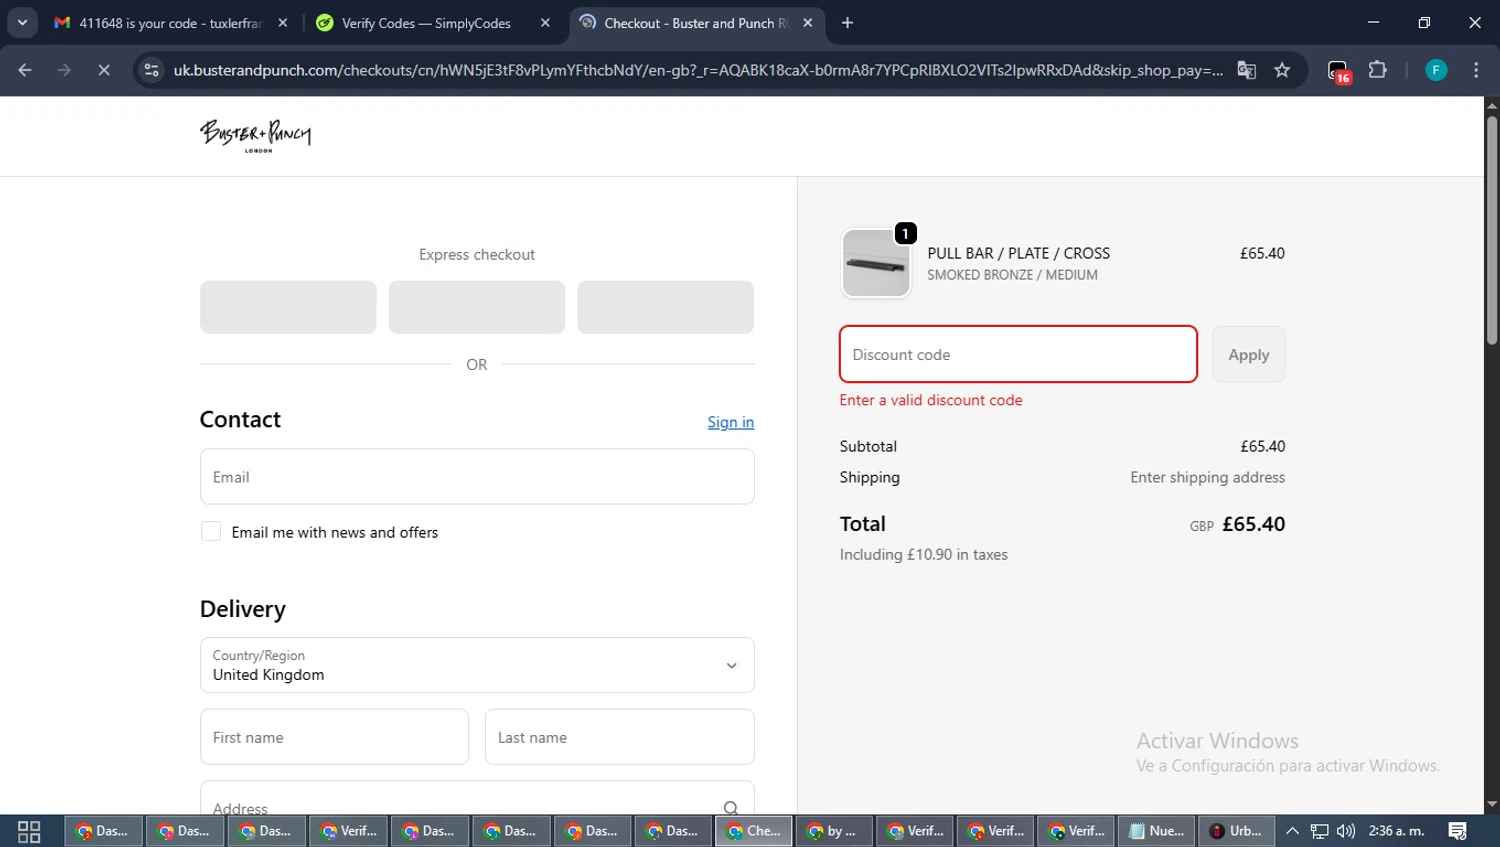Open Windows Task View icon
The height and width of the screenshot is (847, 1500).
coord(29,831)
